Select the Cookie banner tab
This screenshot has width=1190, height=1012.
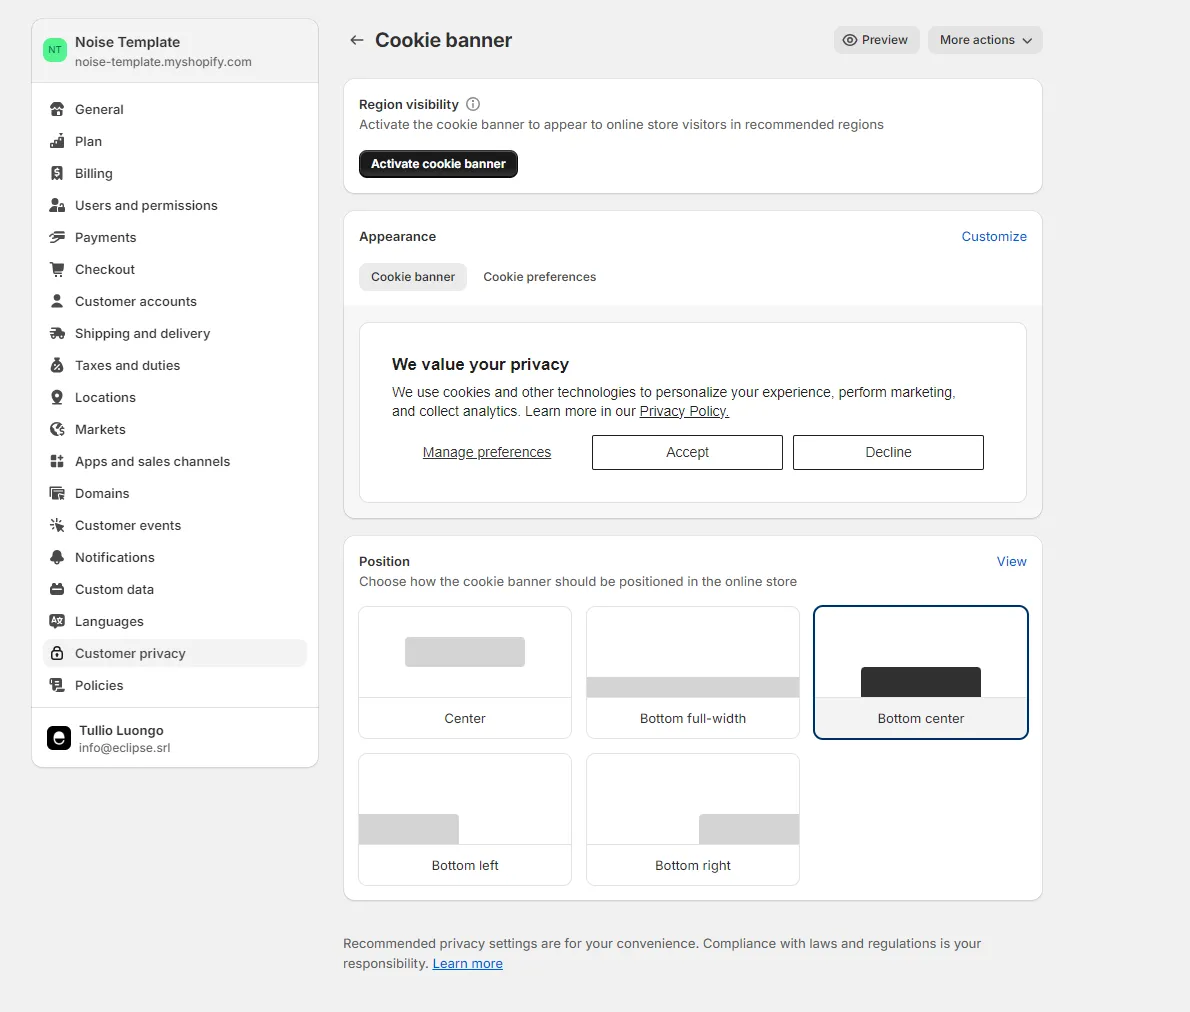click(413, 276)
